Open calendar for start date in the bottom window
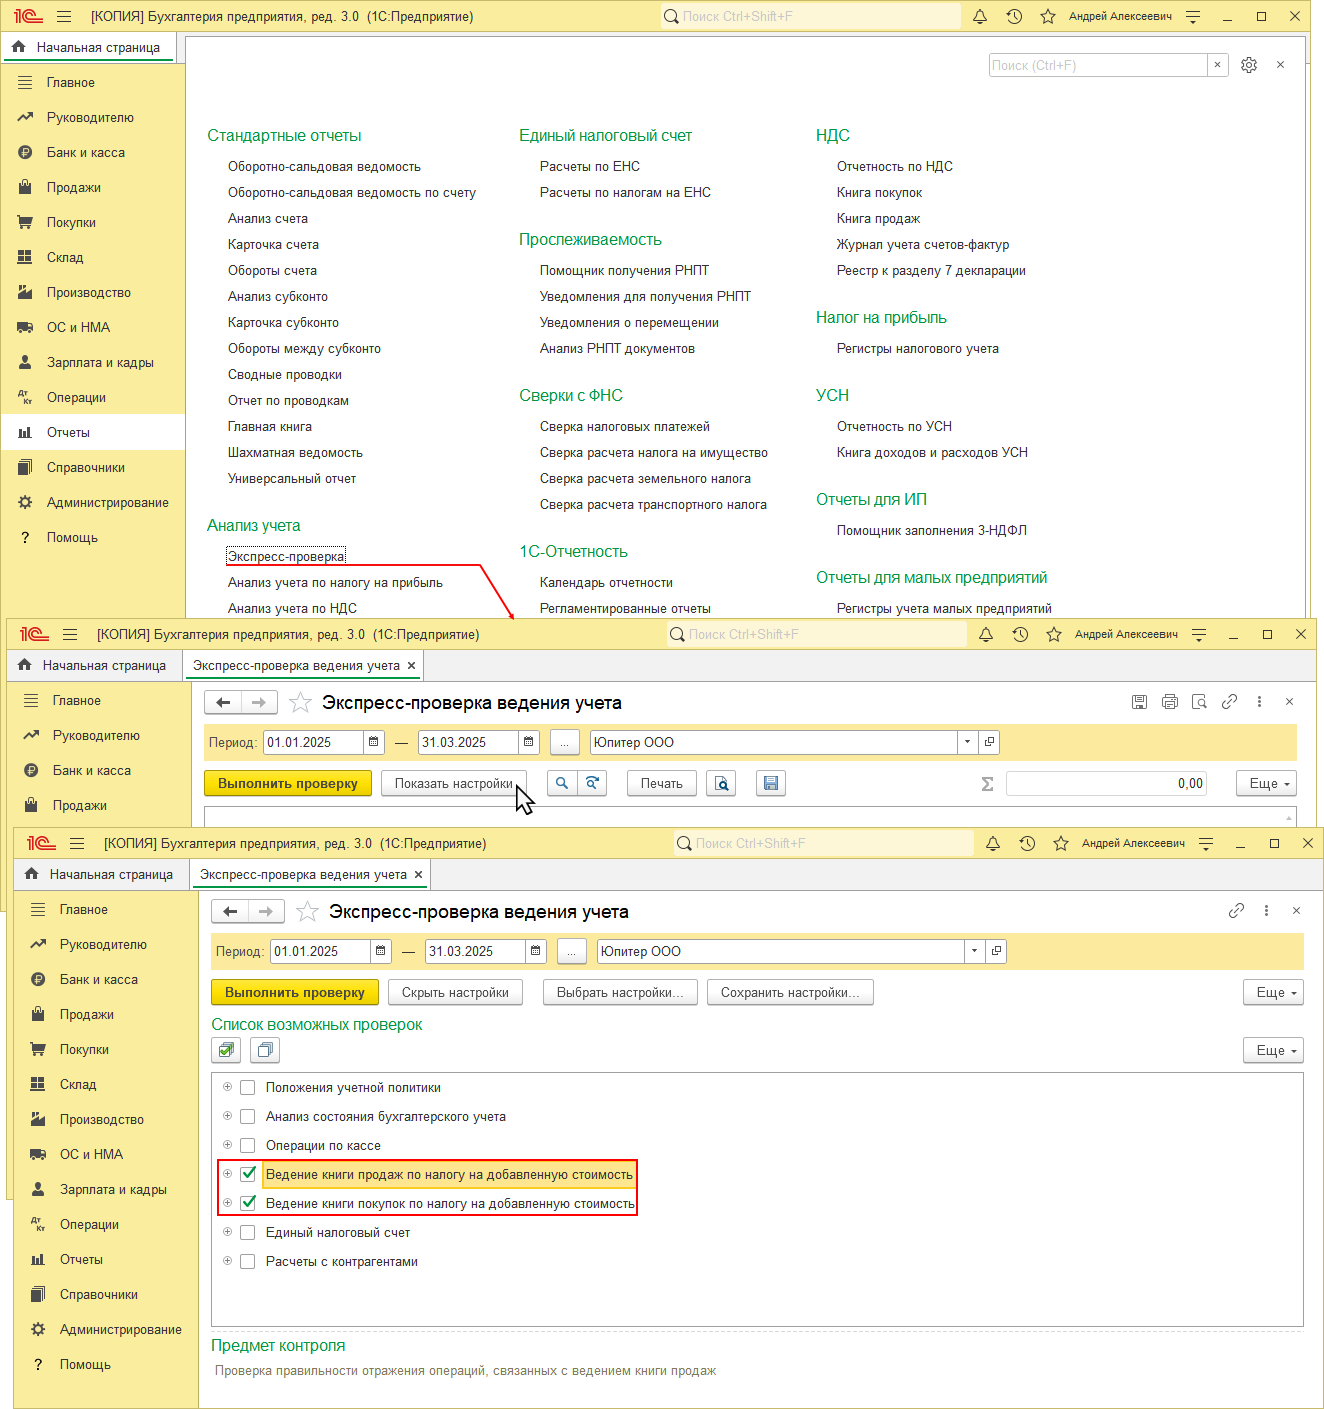The width and height of the screenshot is (1324, 1409). (x=381, y=951)
